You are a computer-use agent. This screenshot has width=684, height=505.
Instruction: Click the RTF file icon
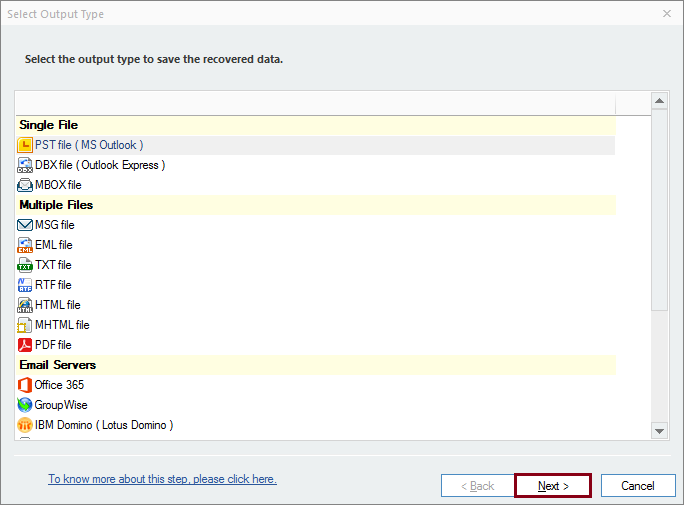[x=25, y=285]
